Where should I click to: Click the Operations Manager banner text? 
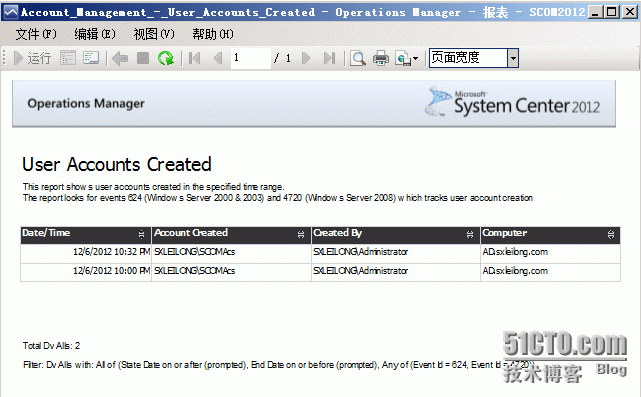pos(86,103)
